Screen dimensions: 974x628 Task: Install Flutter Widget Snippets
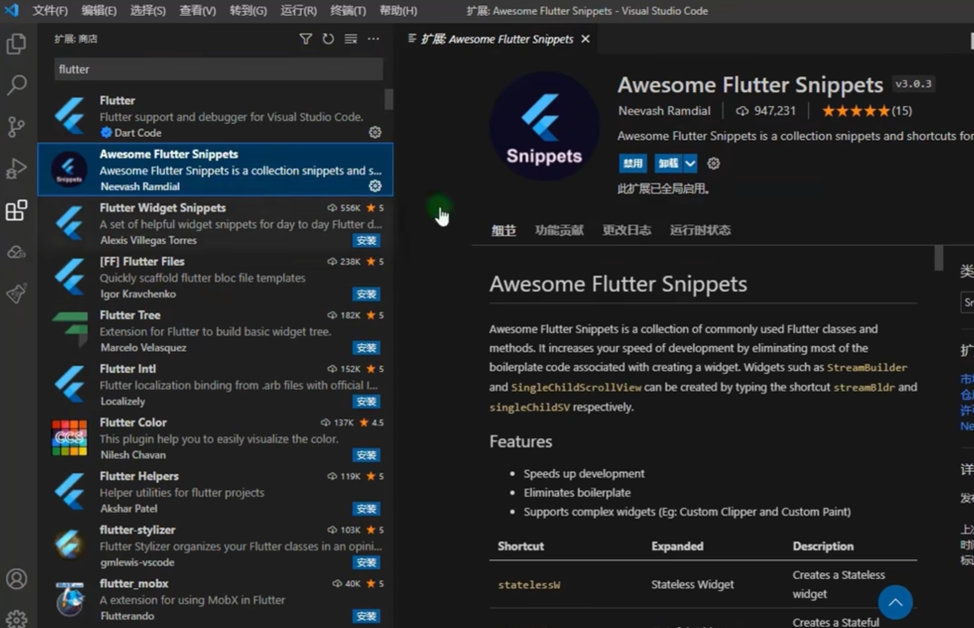[366, 240]
